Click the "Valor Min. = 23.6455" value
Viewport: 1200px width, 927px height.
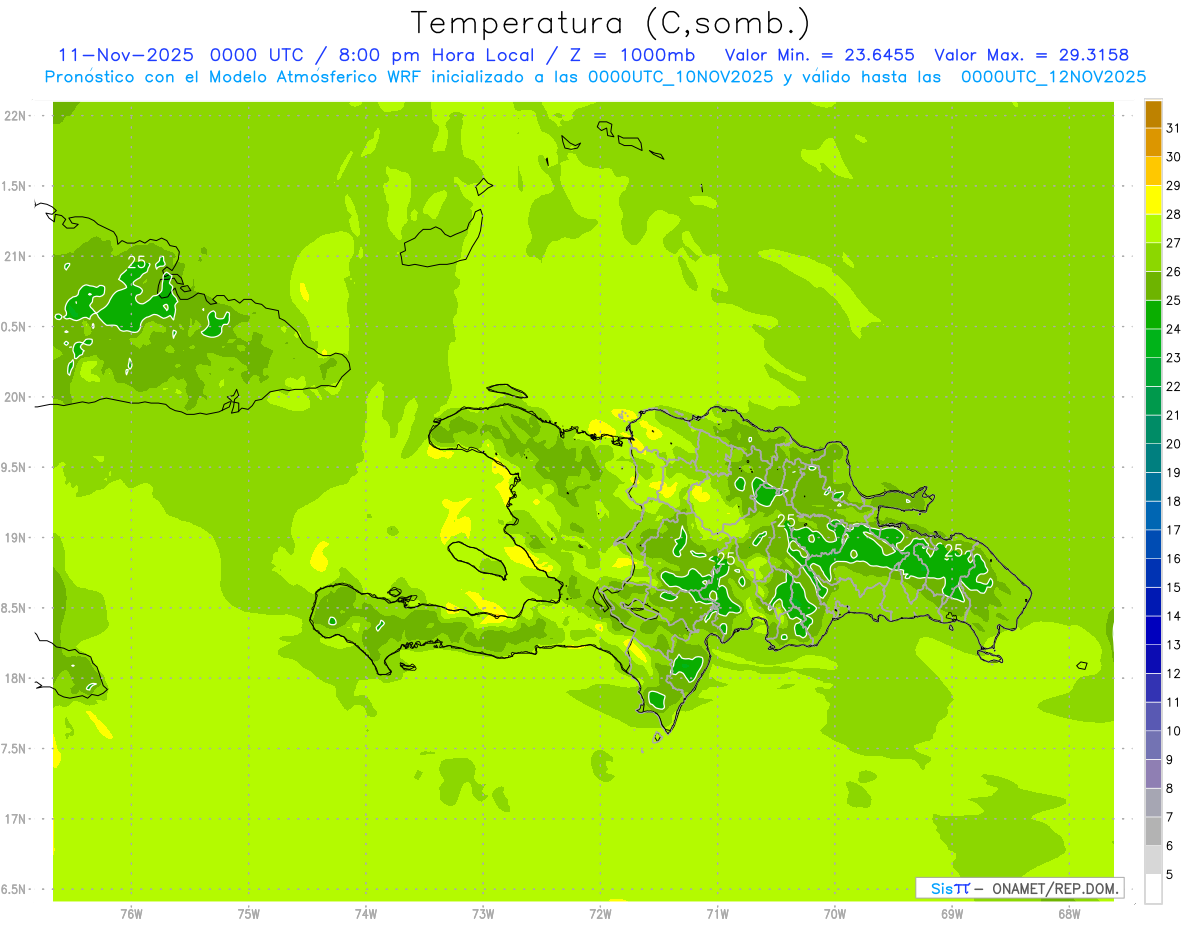(x=820, y=55)
